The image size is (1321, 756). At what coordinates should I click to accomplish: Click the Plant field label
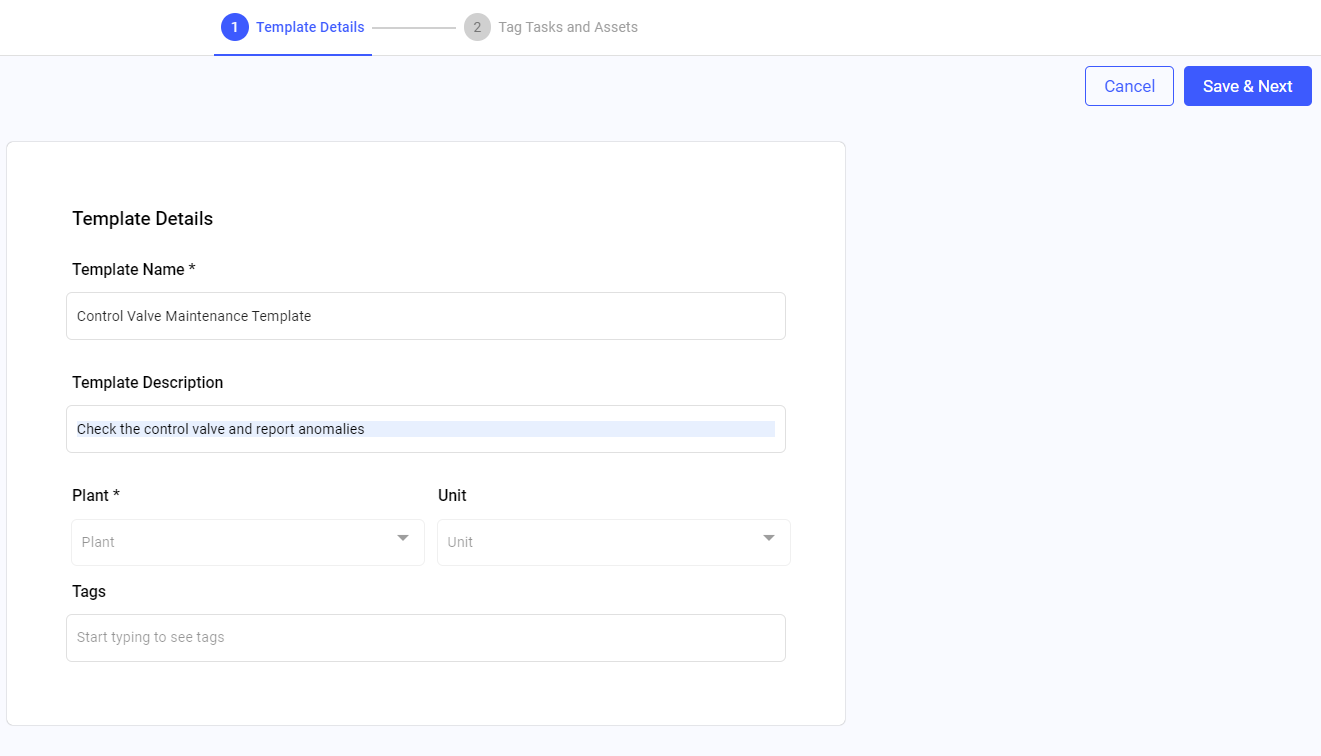coord(95,495)
